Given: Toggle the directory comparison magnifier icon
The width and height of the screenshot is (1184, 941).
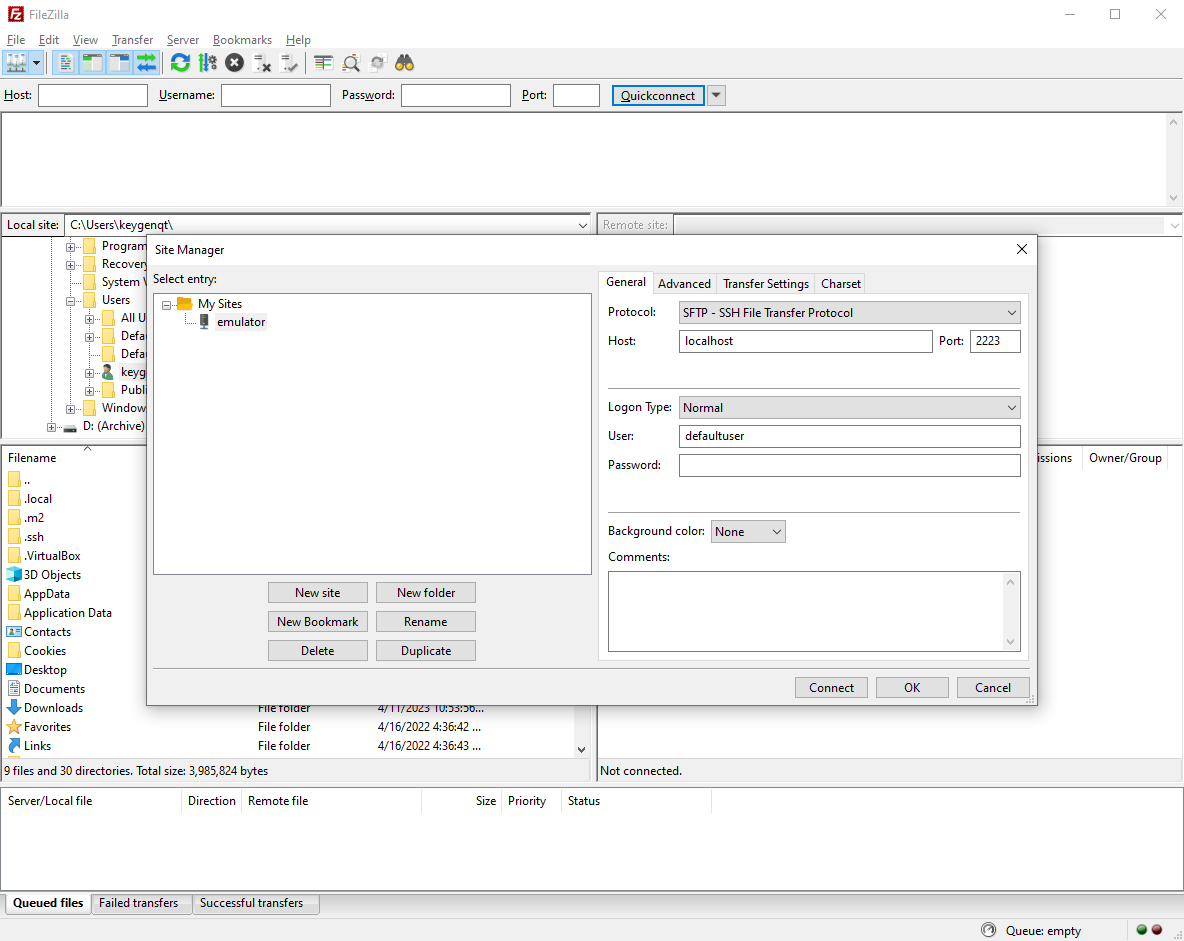Looking at the screenshot, I should (x=350, y=63).
